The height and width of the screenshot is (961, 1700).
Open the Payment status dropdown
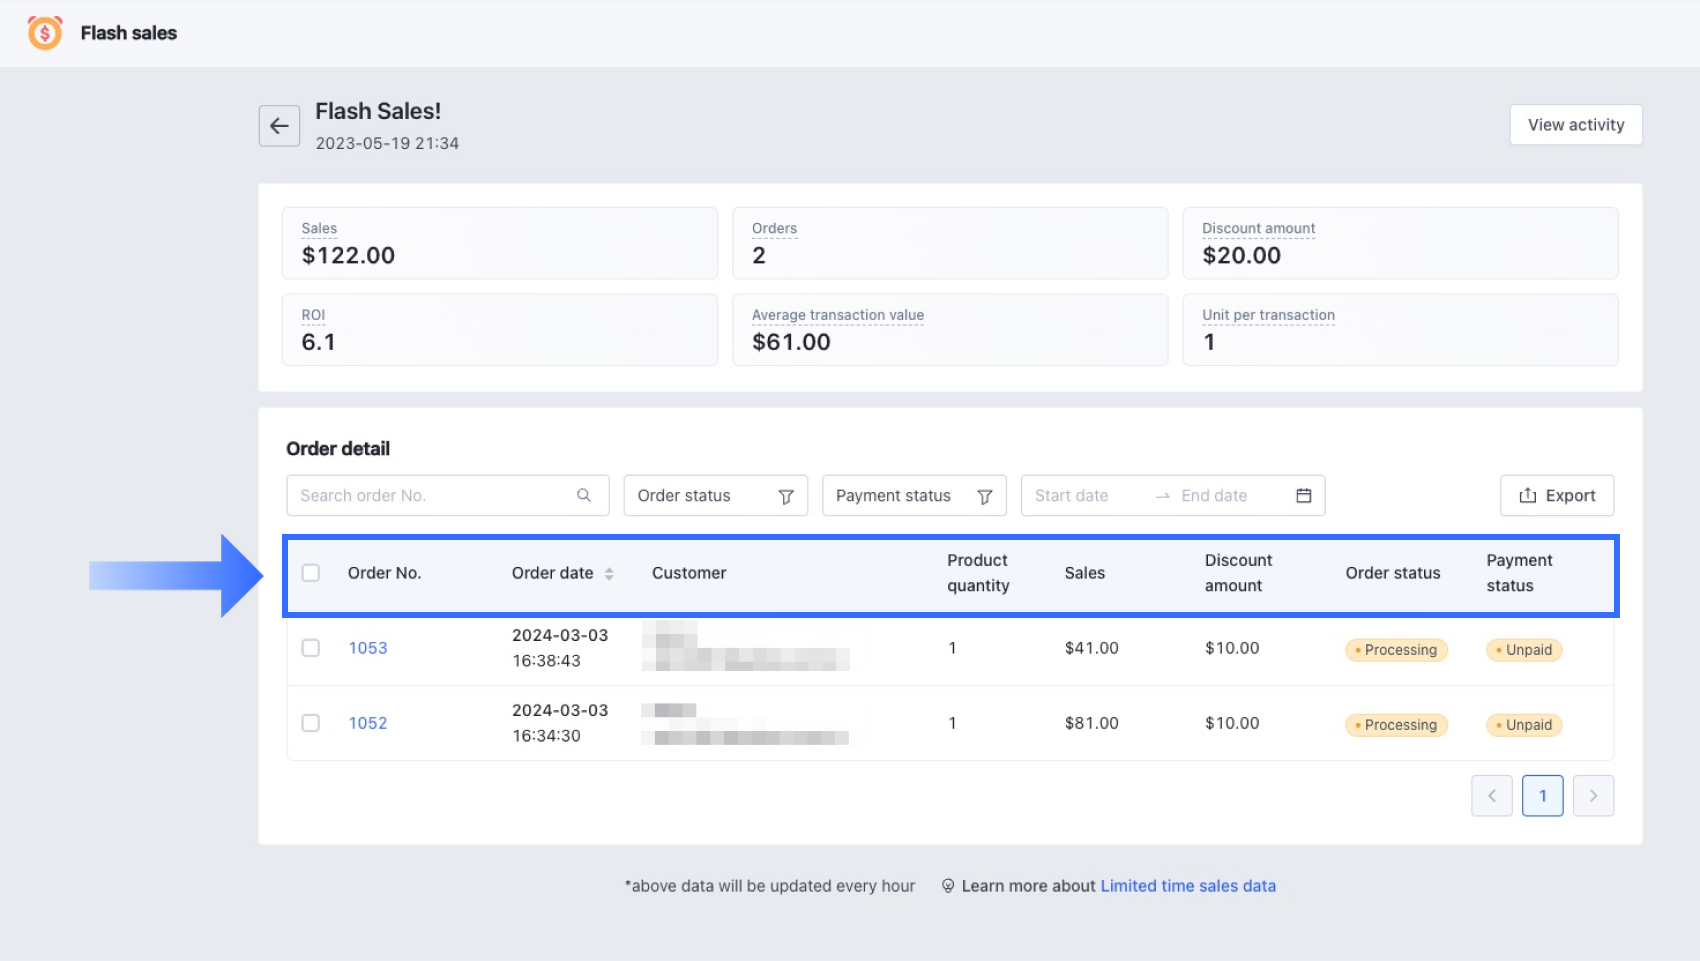tap(900, 496)
